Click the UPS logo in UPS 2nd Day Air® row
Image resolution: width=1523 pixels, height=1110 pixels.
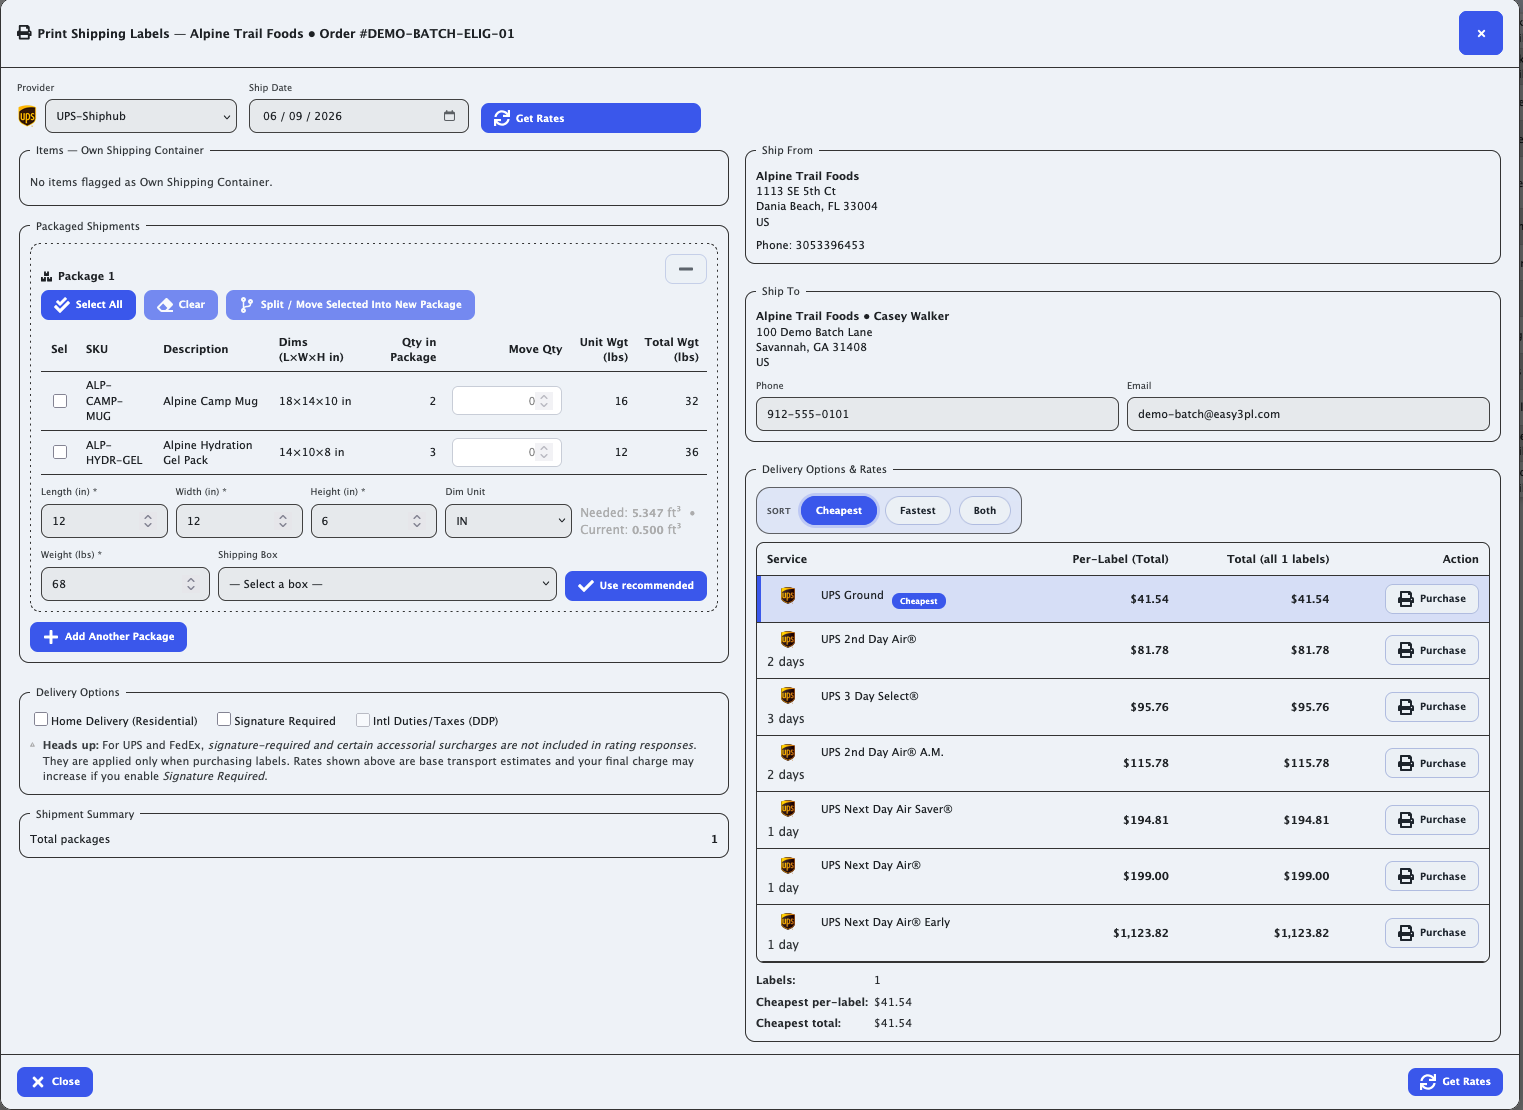click(788, 639)
